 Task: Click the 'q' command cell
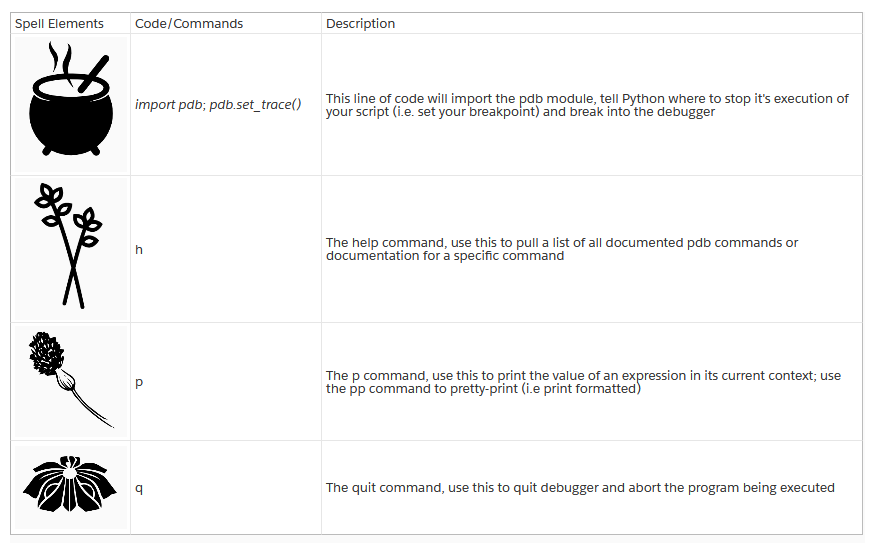tap(226, 487)
